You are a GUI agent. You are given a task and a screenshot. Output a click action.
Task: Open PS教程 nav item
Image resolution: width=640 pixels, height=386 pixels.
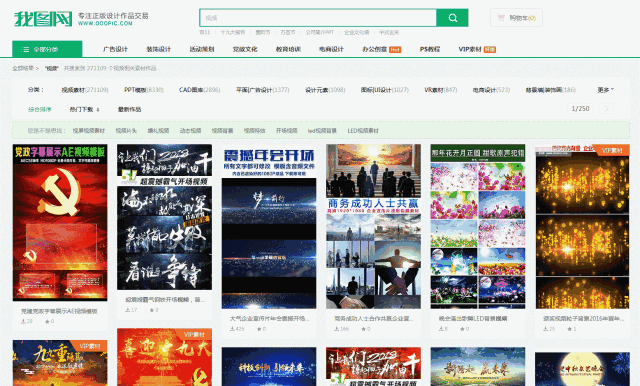[x=430, y=49]
